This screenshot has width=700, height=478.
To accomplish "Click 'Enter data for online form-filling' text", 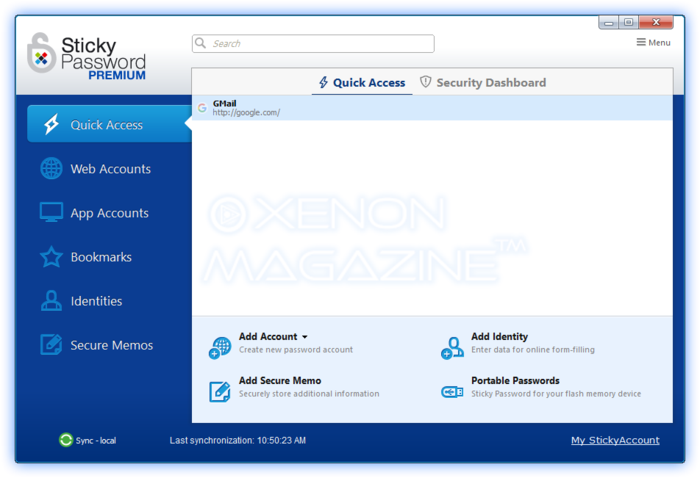I will tap(533, 349).
